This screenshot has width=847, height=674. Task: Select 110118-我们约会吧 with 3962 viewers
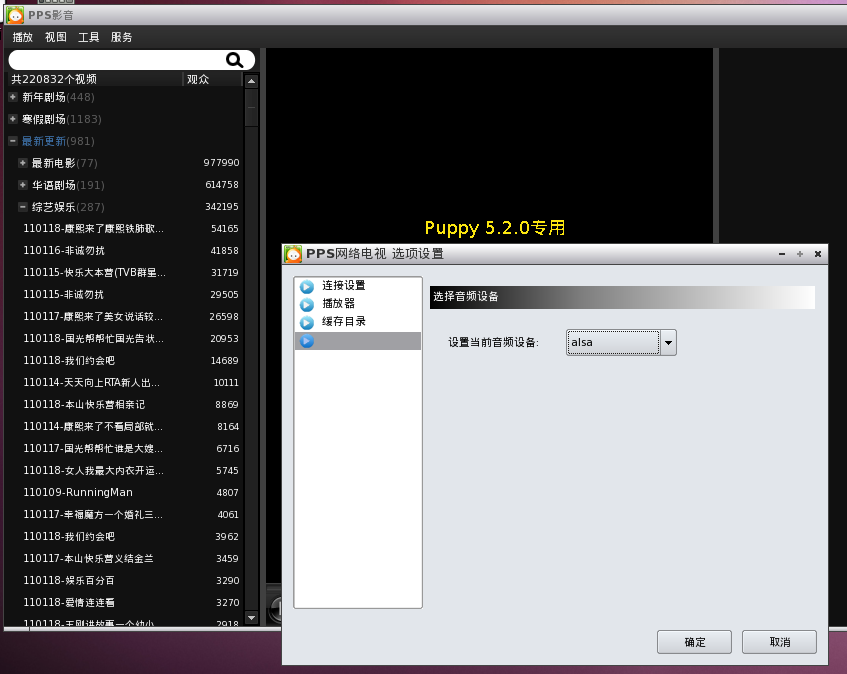pos(69,537)
